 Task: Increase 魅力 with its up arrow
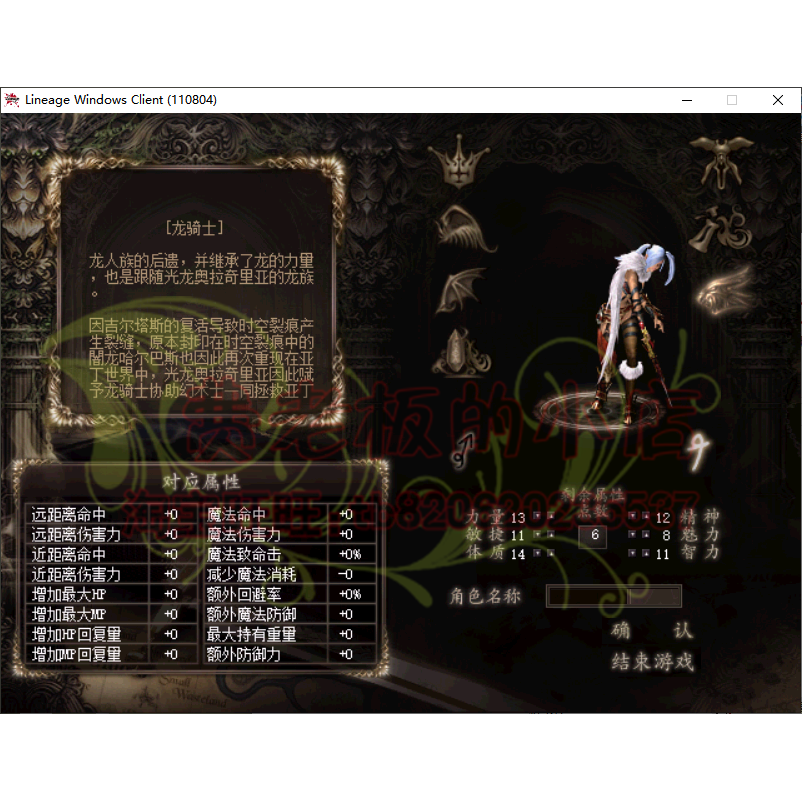646,534
